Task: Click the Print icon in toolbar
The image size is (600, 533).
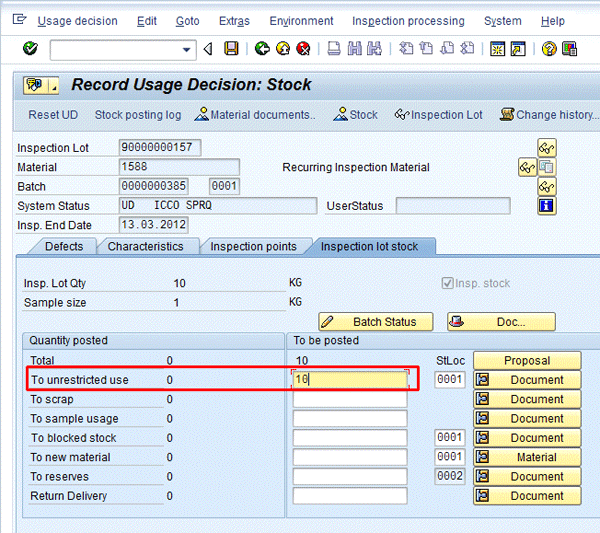Action: click(334, 49)
